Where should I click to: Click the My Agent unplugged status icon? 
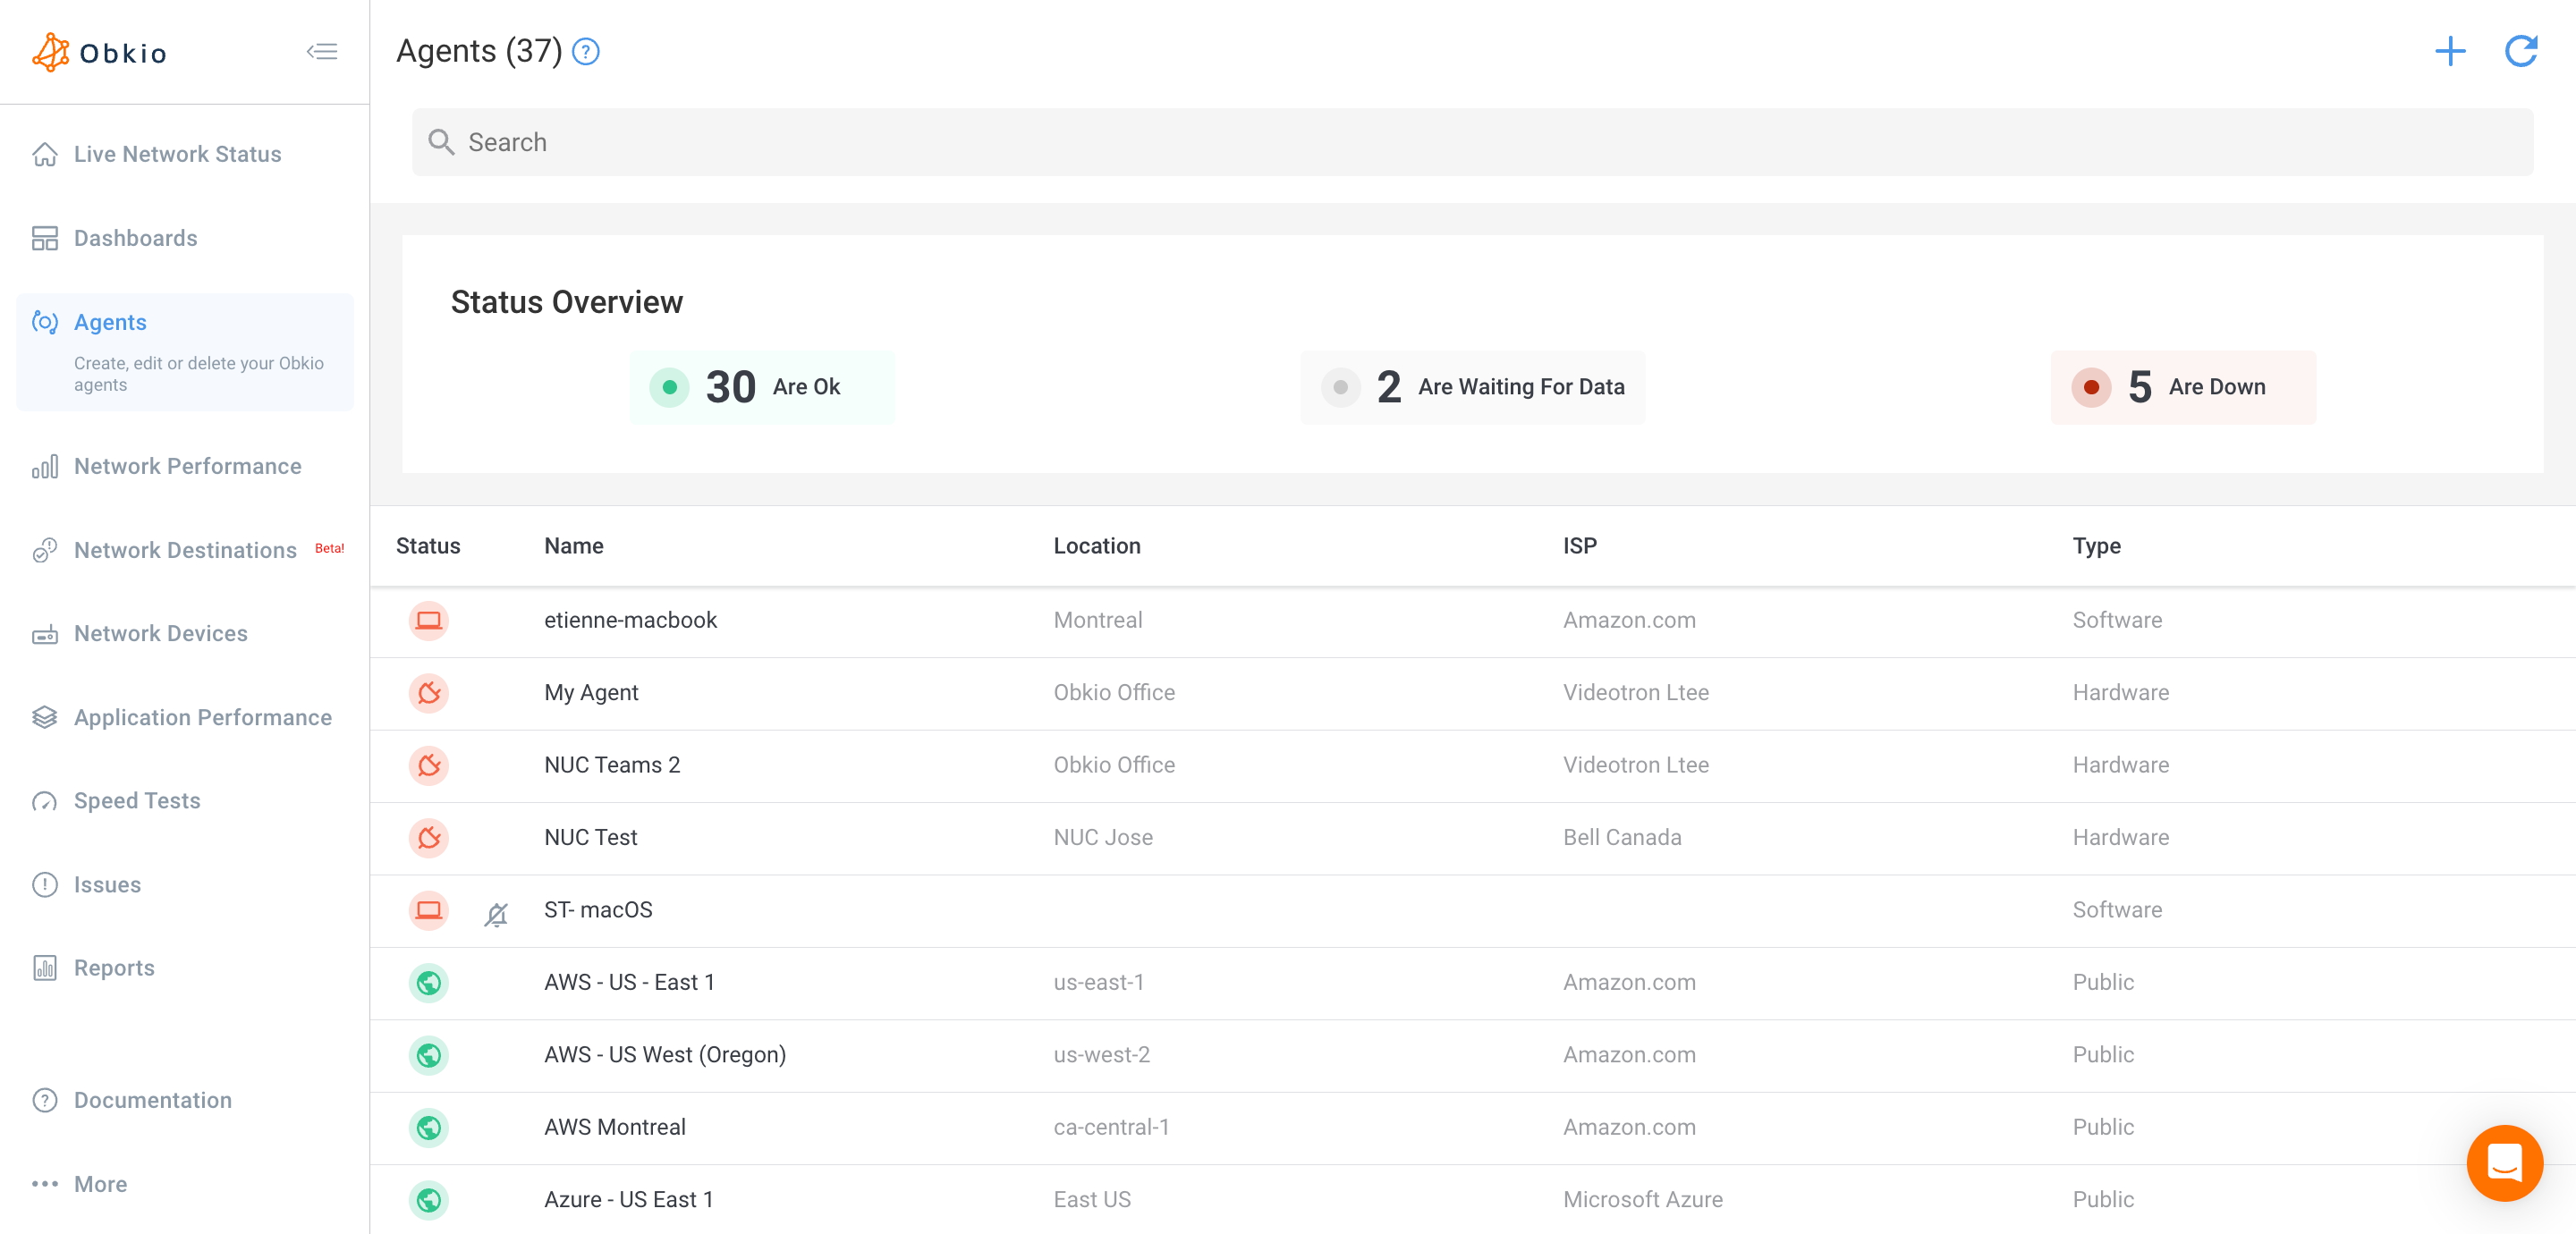(429, 692)
